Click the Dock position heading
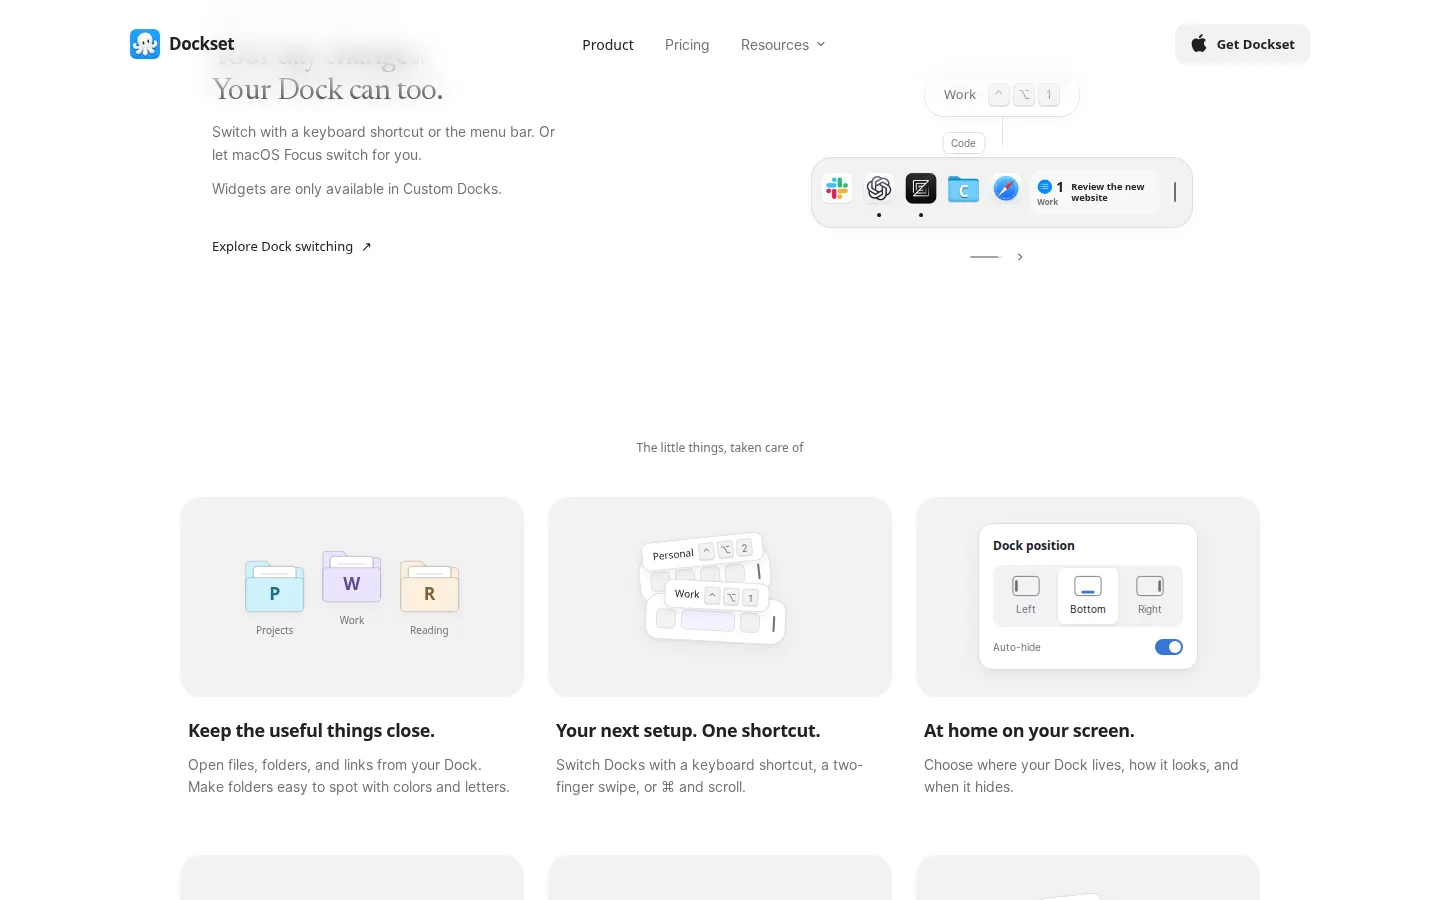Viewport: 1440px width, 900px height. (1034, 545)
